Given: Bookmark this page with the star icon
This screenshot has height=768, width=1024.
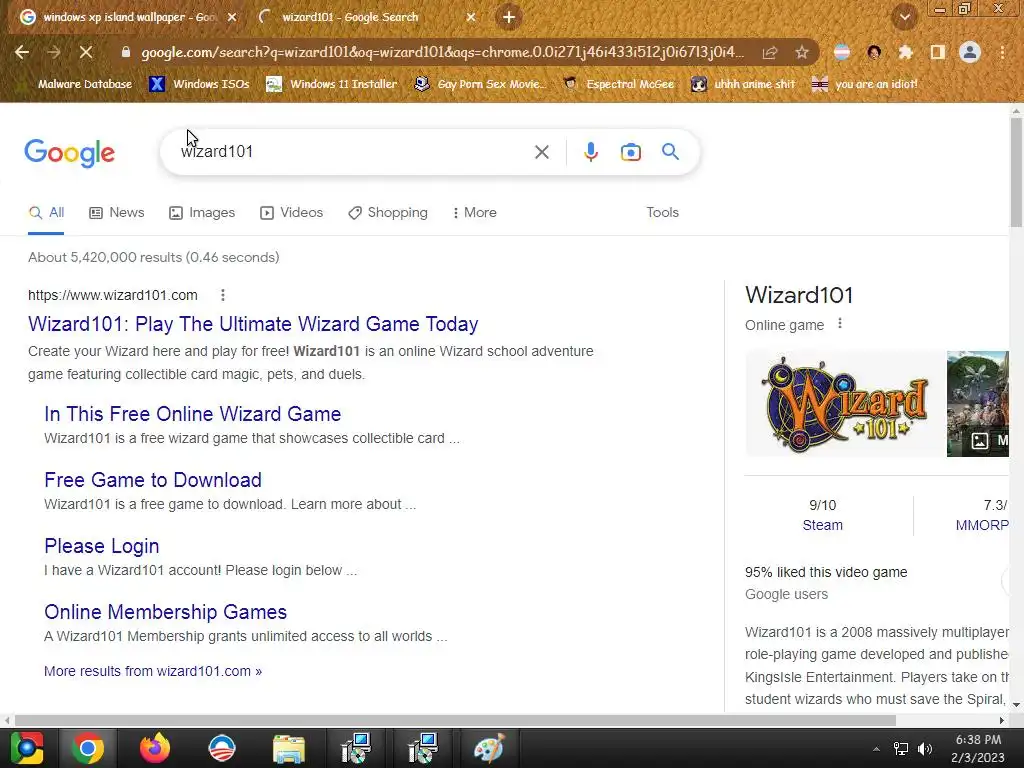Looking at the screenshot, I should click(x=802, y=52).
